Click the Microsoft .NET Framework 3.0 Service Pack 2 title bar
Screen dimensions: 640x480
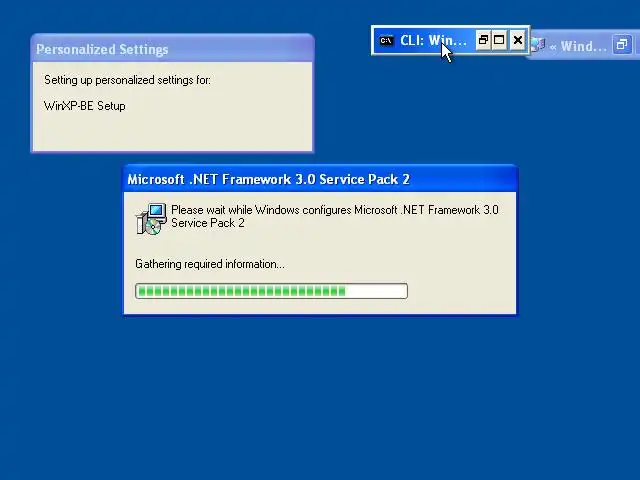click(320, 179)
